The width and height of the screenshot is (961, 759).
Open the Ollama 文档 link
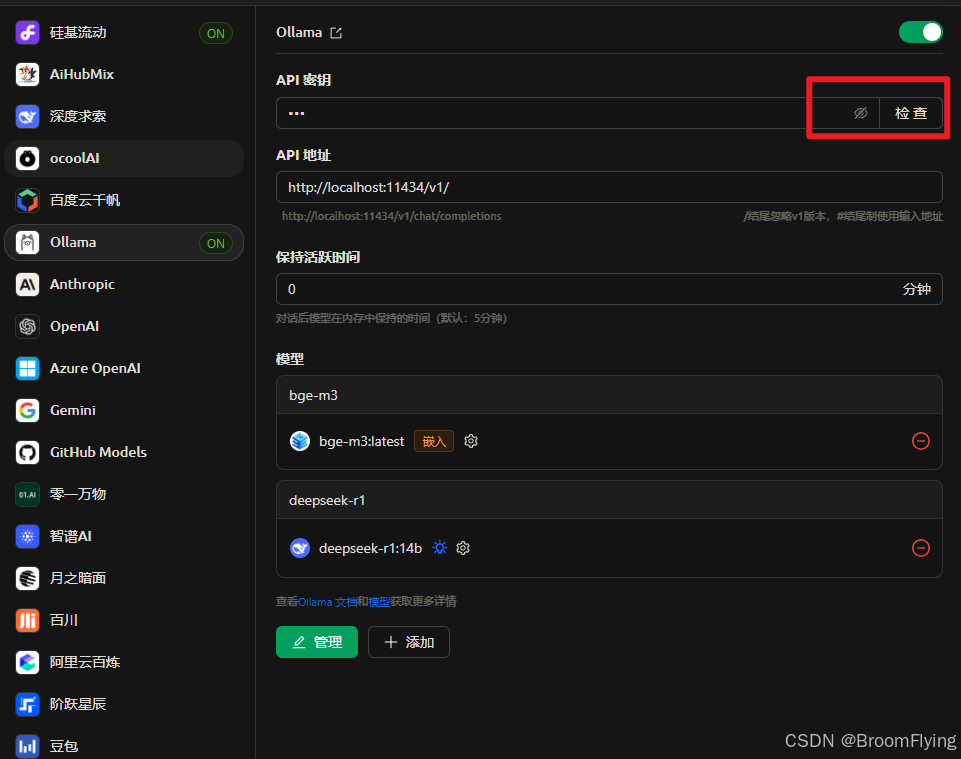point(327,601)
